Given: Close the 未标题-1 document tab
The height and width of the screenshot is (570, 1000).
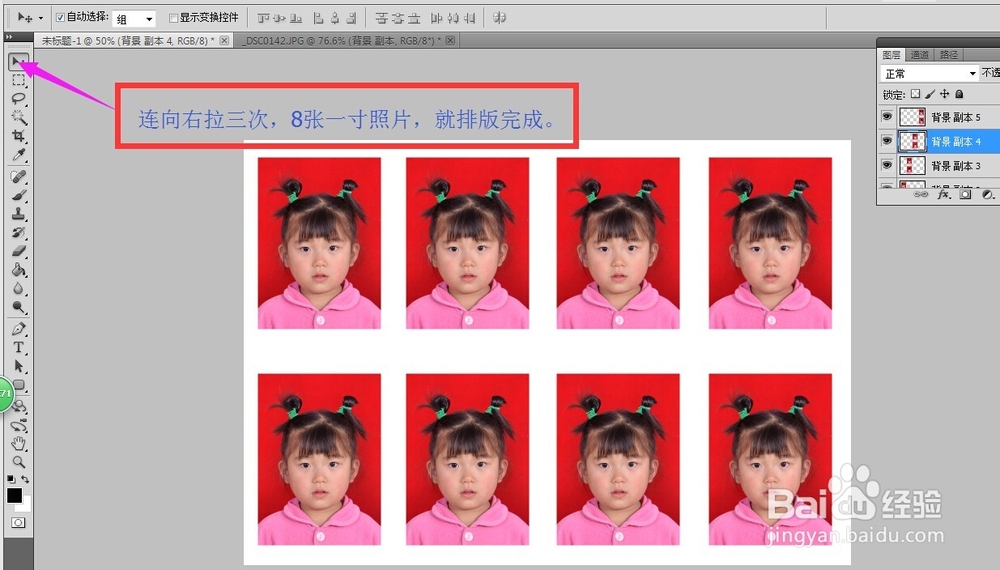Looking at the screenshot, I should click(x=224, y=40).
